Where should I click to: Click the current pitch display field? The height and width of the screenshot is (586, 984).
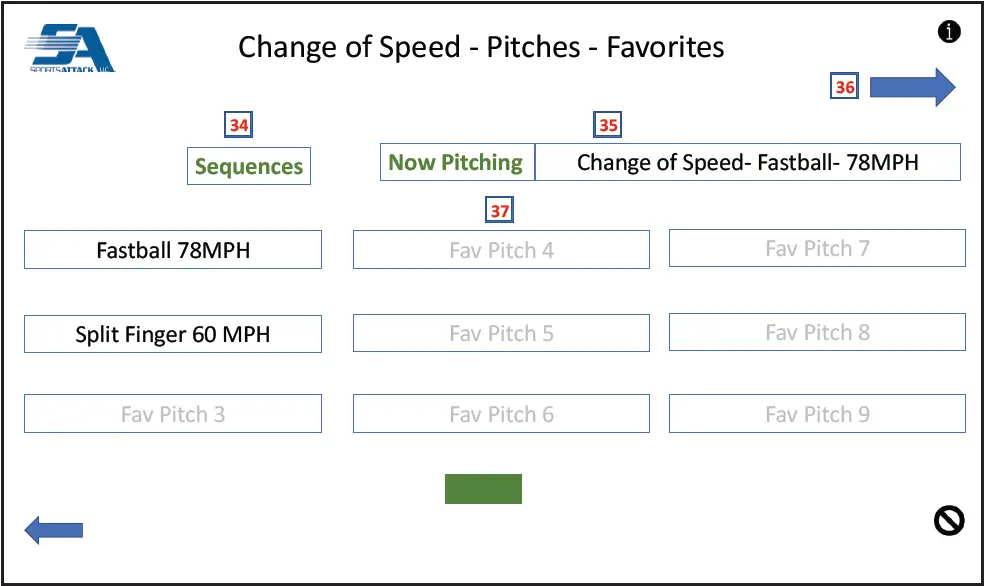click(x=747, y=162)
